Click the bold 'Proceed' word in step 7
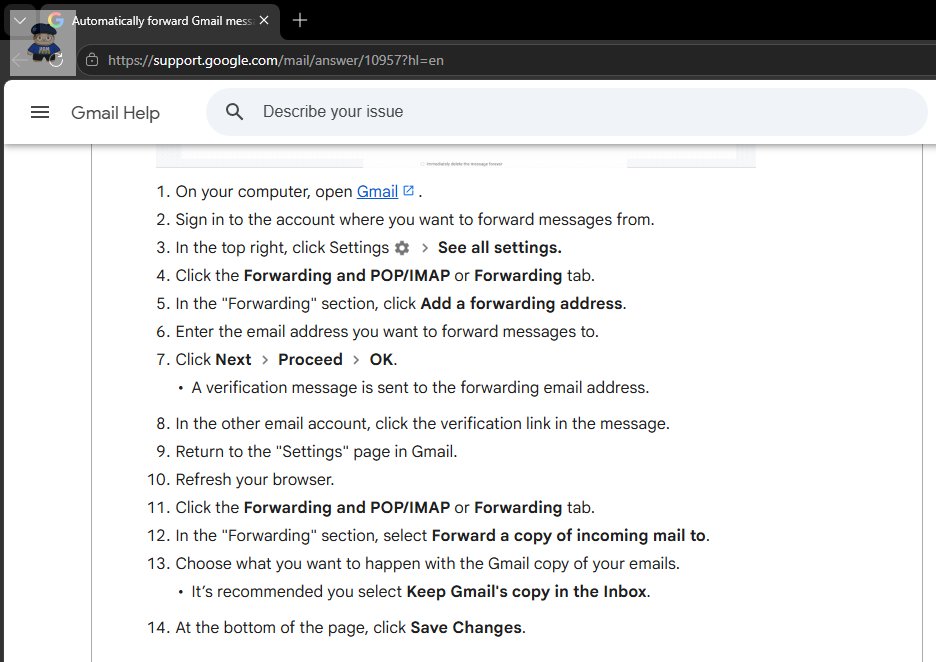 [310, 360]
